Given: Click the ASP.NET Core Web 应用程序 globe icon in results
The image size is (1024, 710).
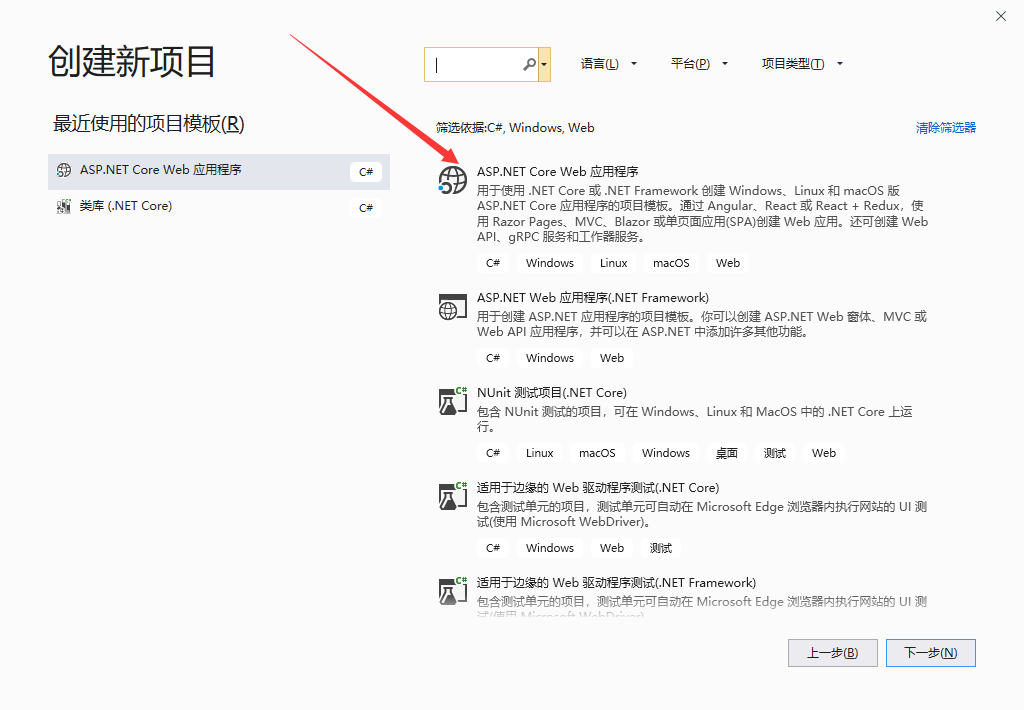Looking at the screenshot, I should tap(453, 180).
